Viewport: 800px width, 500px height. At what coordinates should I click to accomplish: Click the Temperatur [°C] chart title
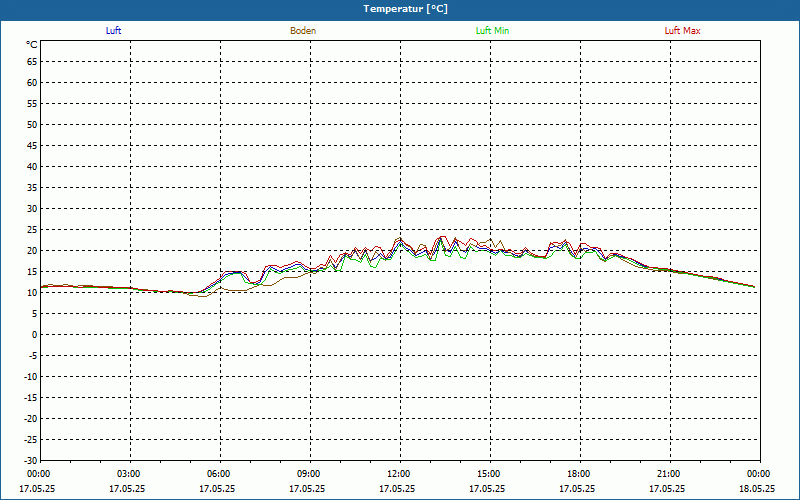point(406,9)
